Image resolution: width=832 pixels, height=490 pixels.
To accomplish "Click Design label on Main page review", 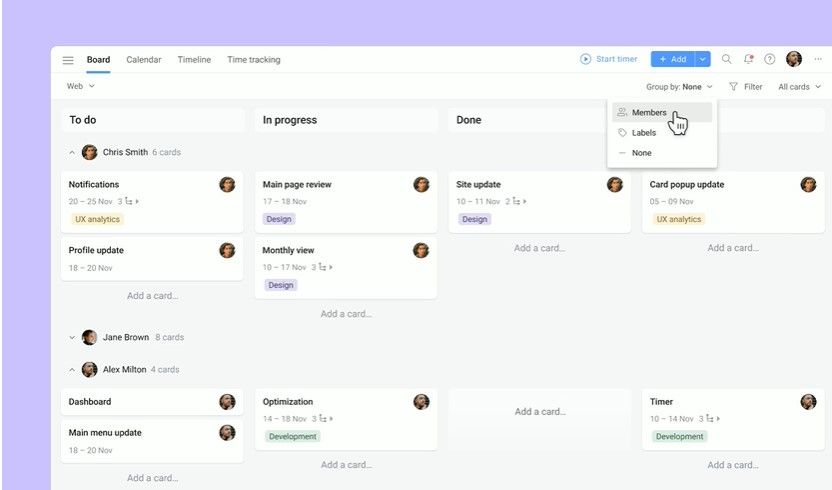I will [x=279, y=219].
